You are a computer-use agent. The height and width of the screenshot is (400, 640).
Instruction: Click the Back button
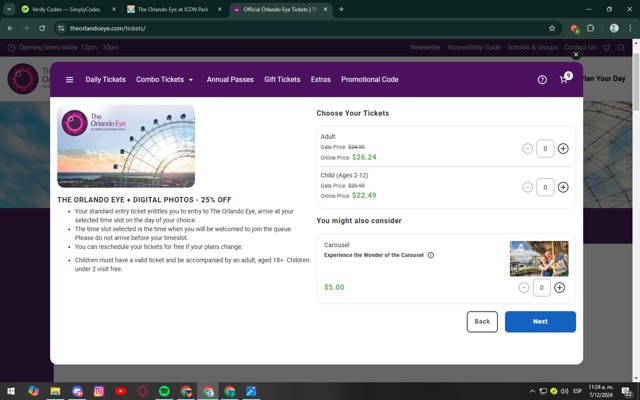click(x=482, y=322)
